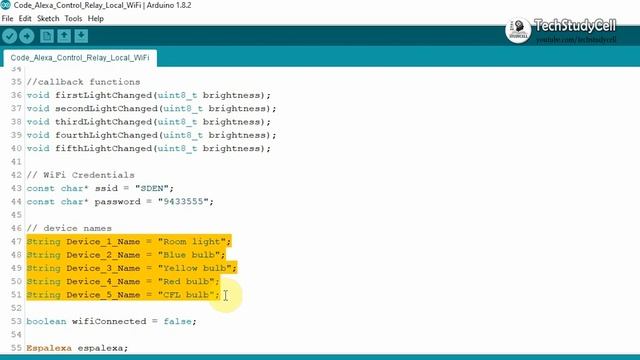Click thirdLightChanged function declaration

pyautogui.click(x=149, y=122)
